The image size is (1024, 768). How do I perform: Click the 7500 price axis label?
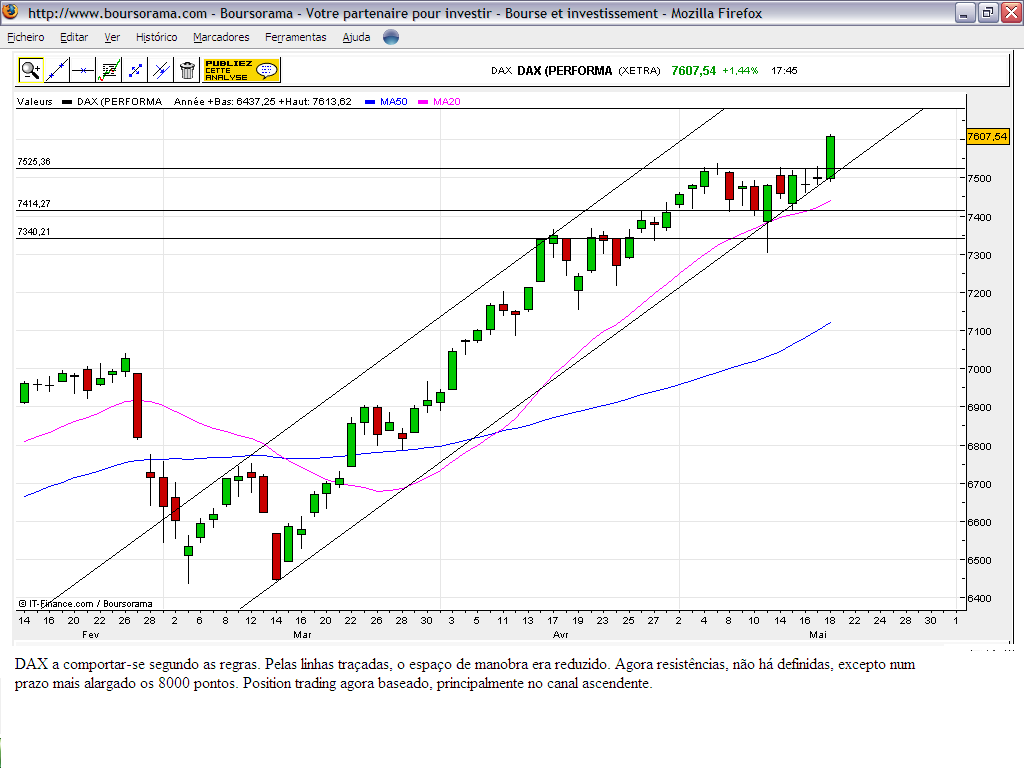tap(980, 178)
